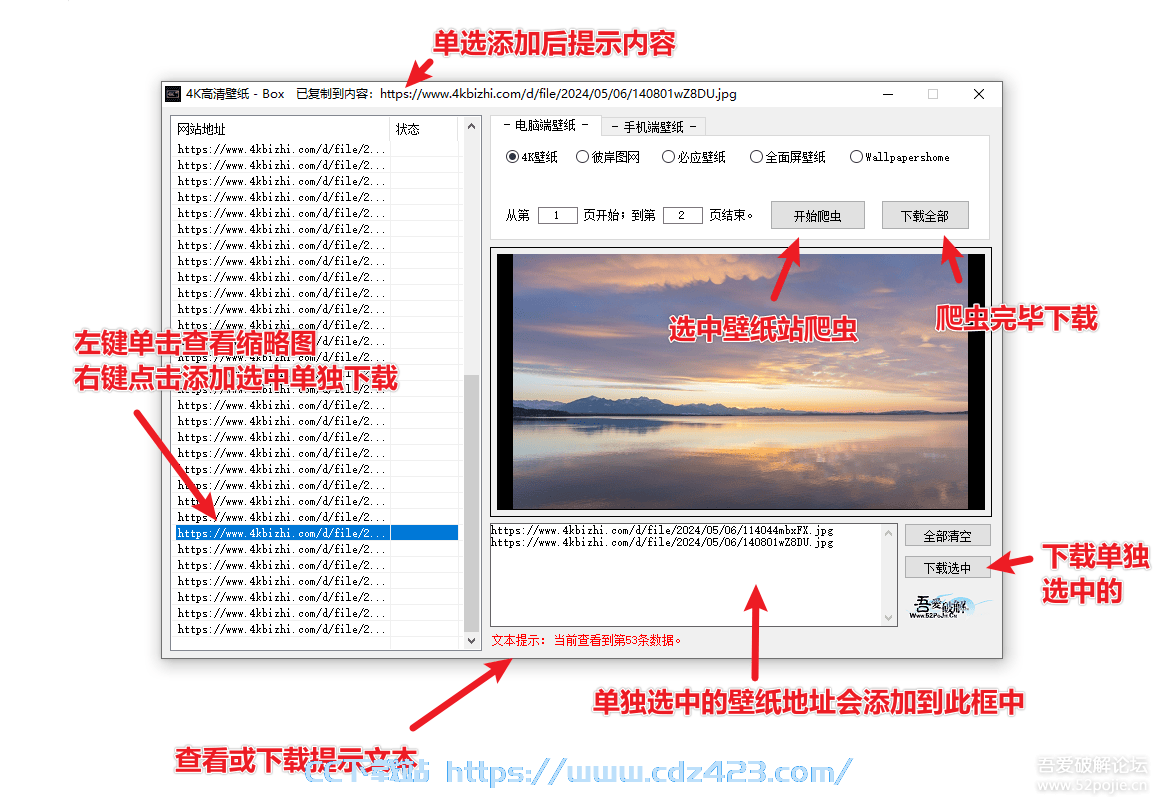Click the URL list scroll-up arrow

[472, 127]
